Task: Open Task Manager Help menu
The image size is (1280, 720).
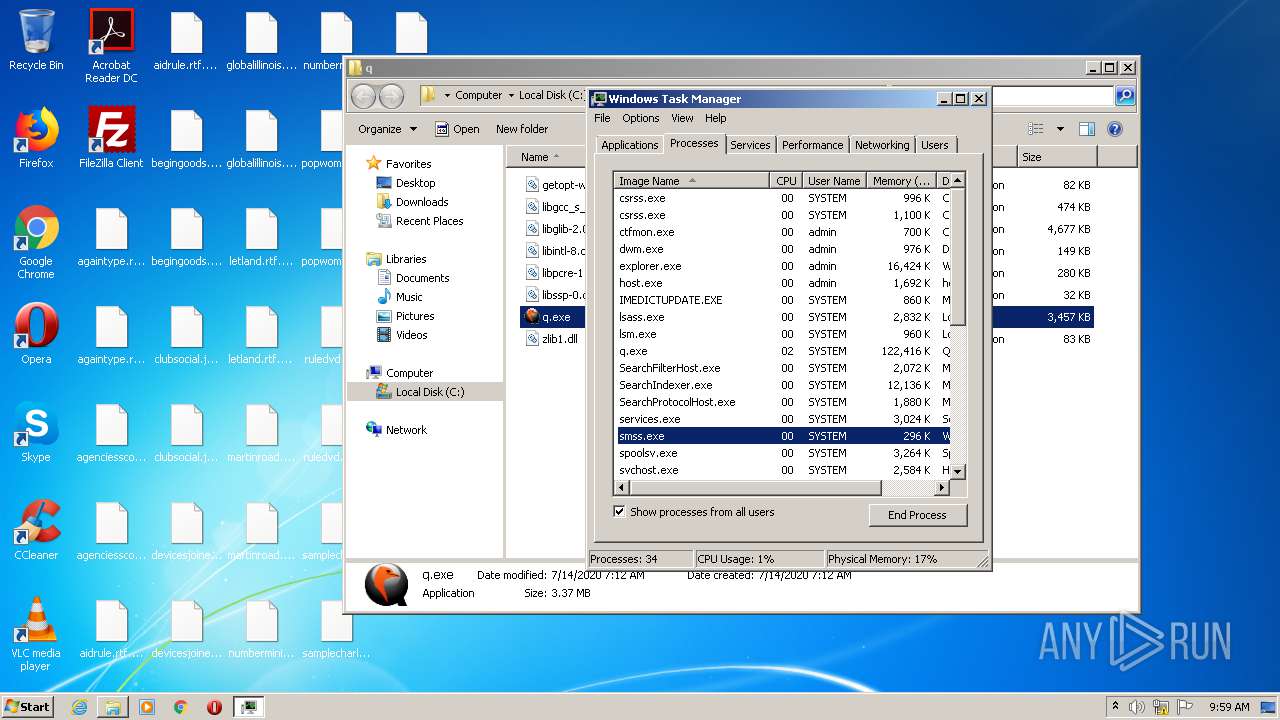Action: (715, 118)
